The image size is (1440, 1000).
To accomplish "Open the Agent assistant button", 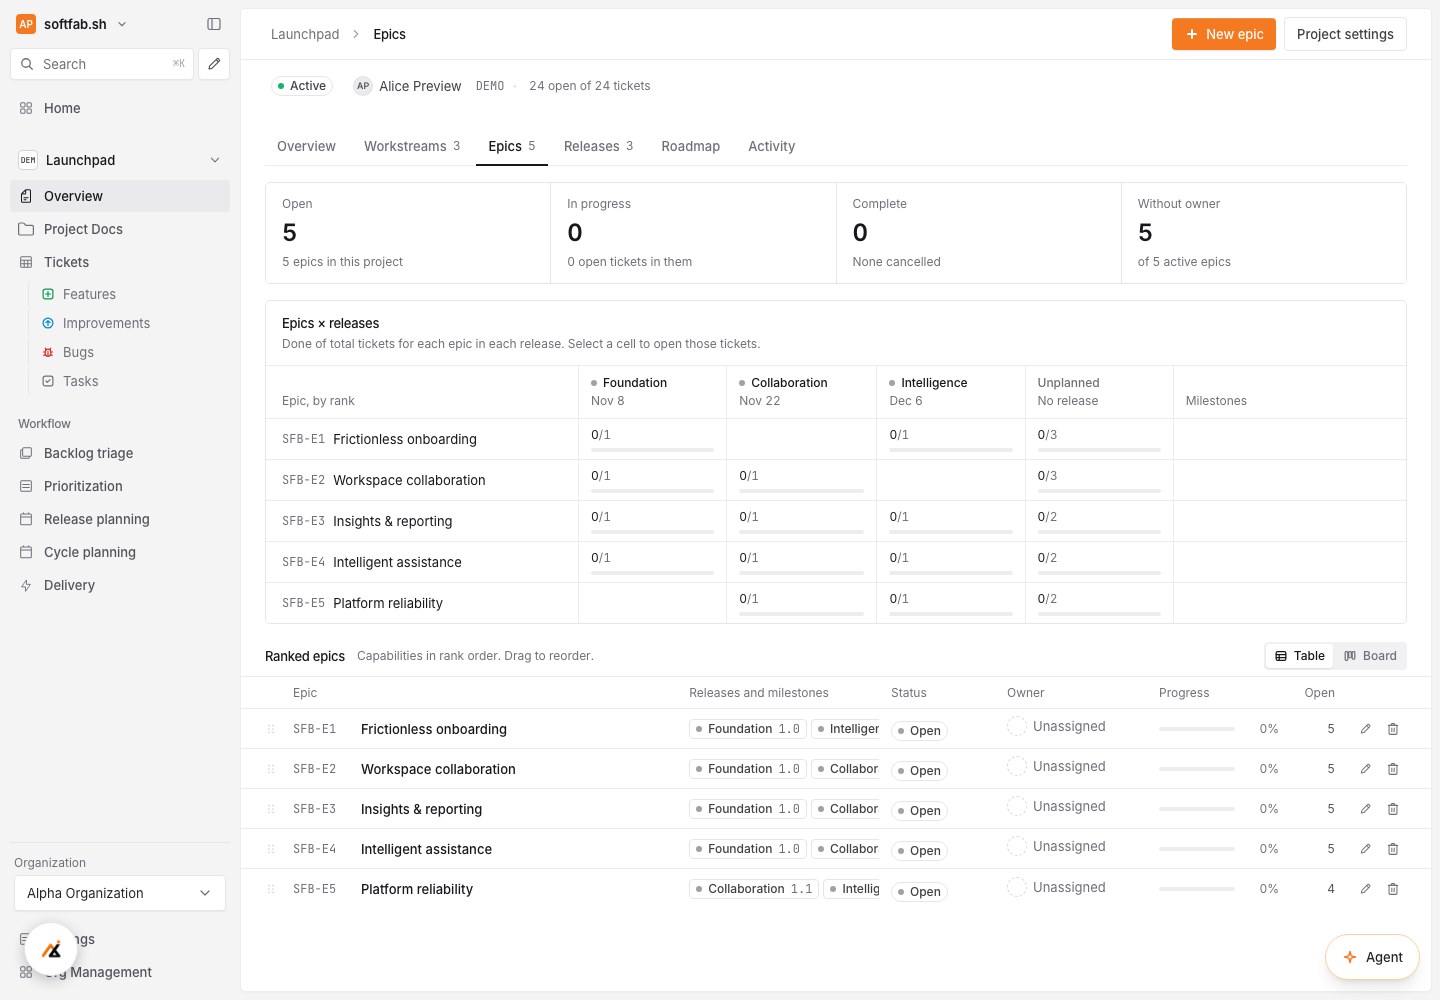I will [x=1372, y=957].
